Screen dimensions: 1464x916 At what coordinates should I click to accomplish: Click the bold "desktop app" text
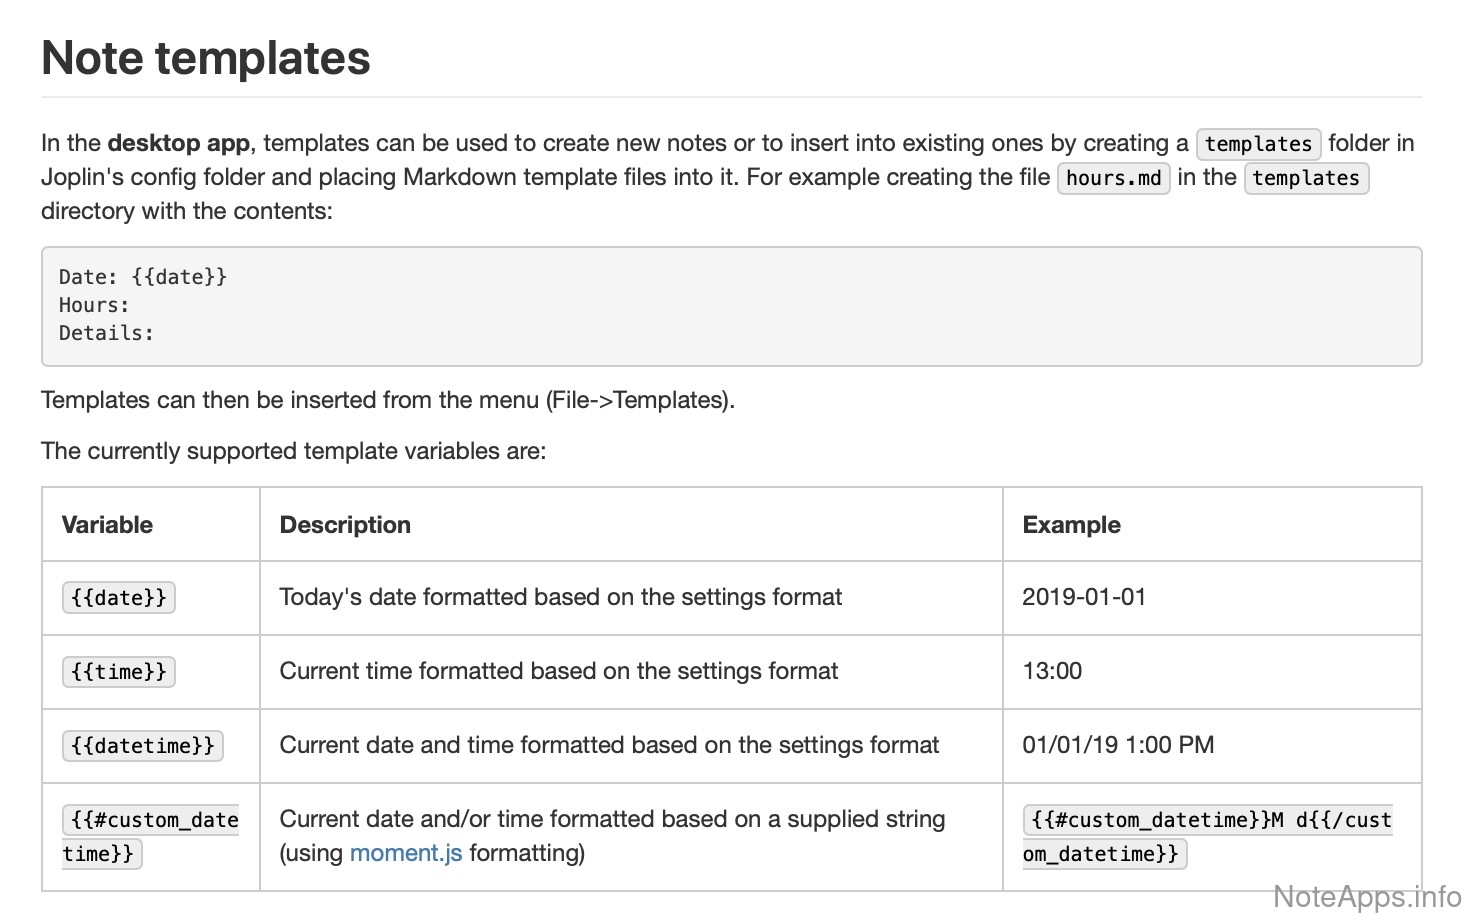pyautogui.click(x=178, y=143)
